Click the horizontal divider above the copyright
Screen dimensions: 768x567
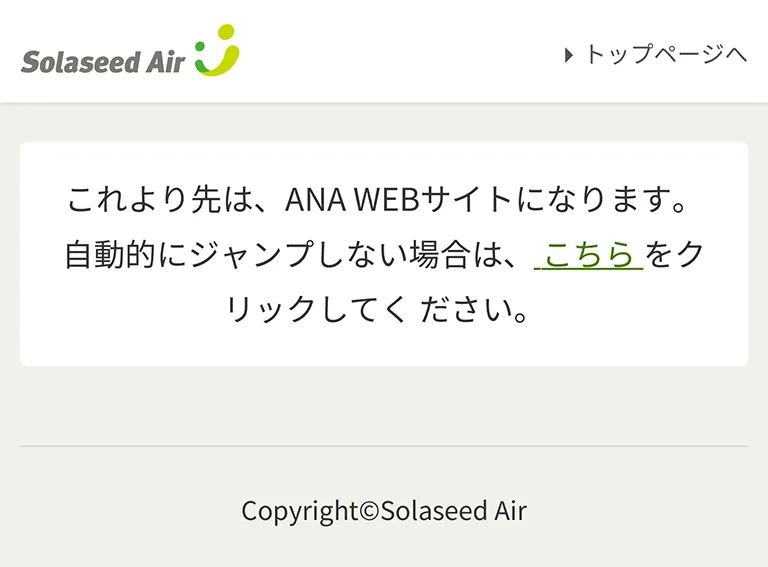coord(384,445)
